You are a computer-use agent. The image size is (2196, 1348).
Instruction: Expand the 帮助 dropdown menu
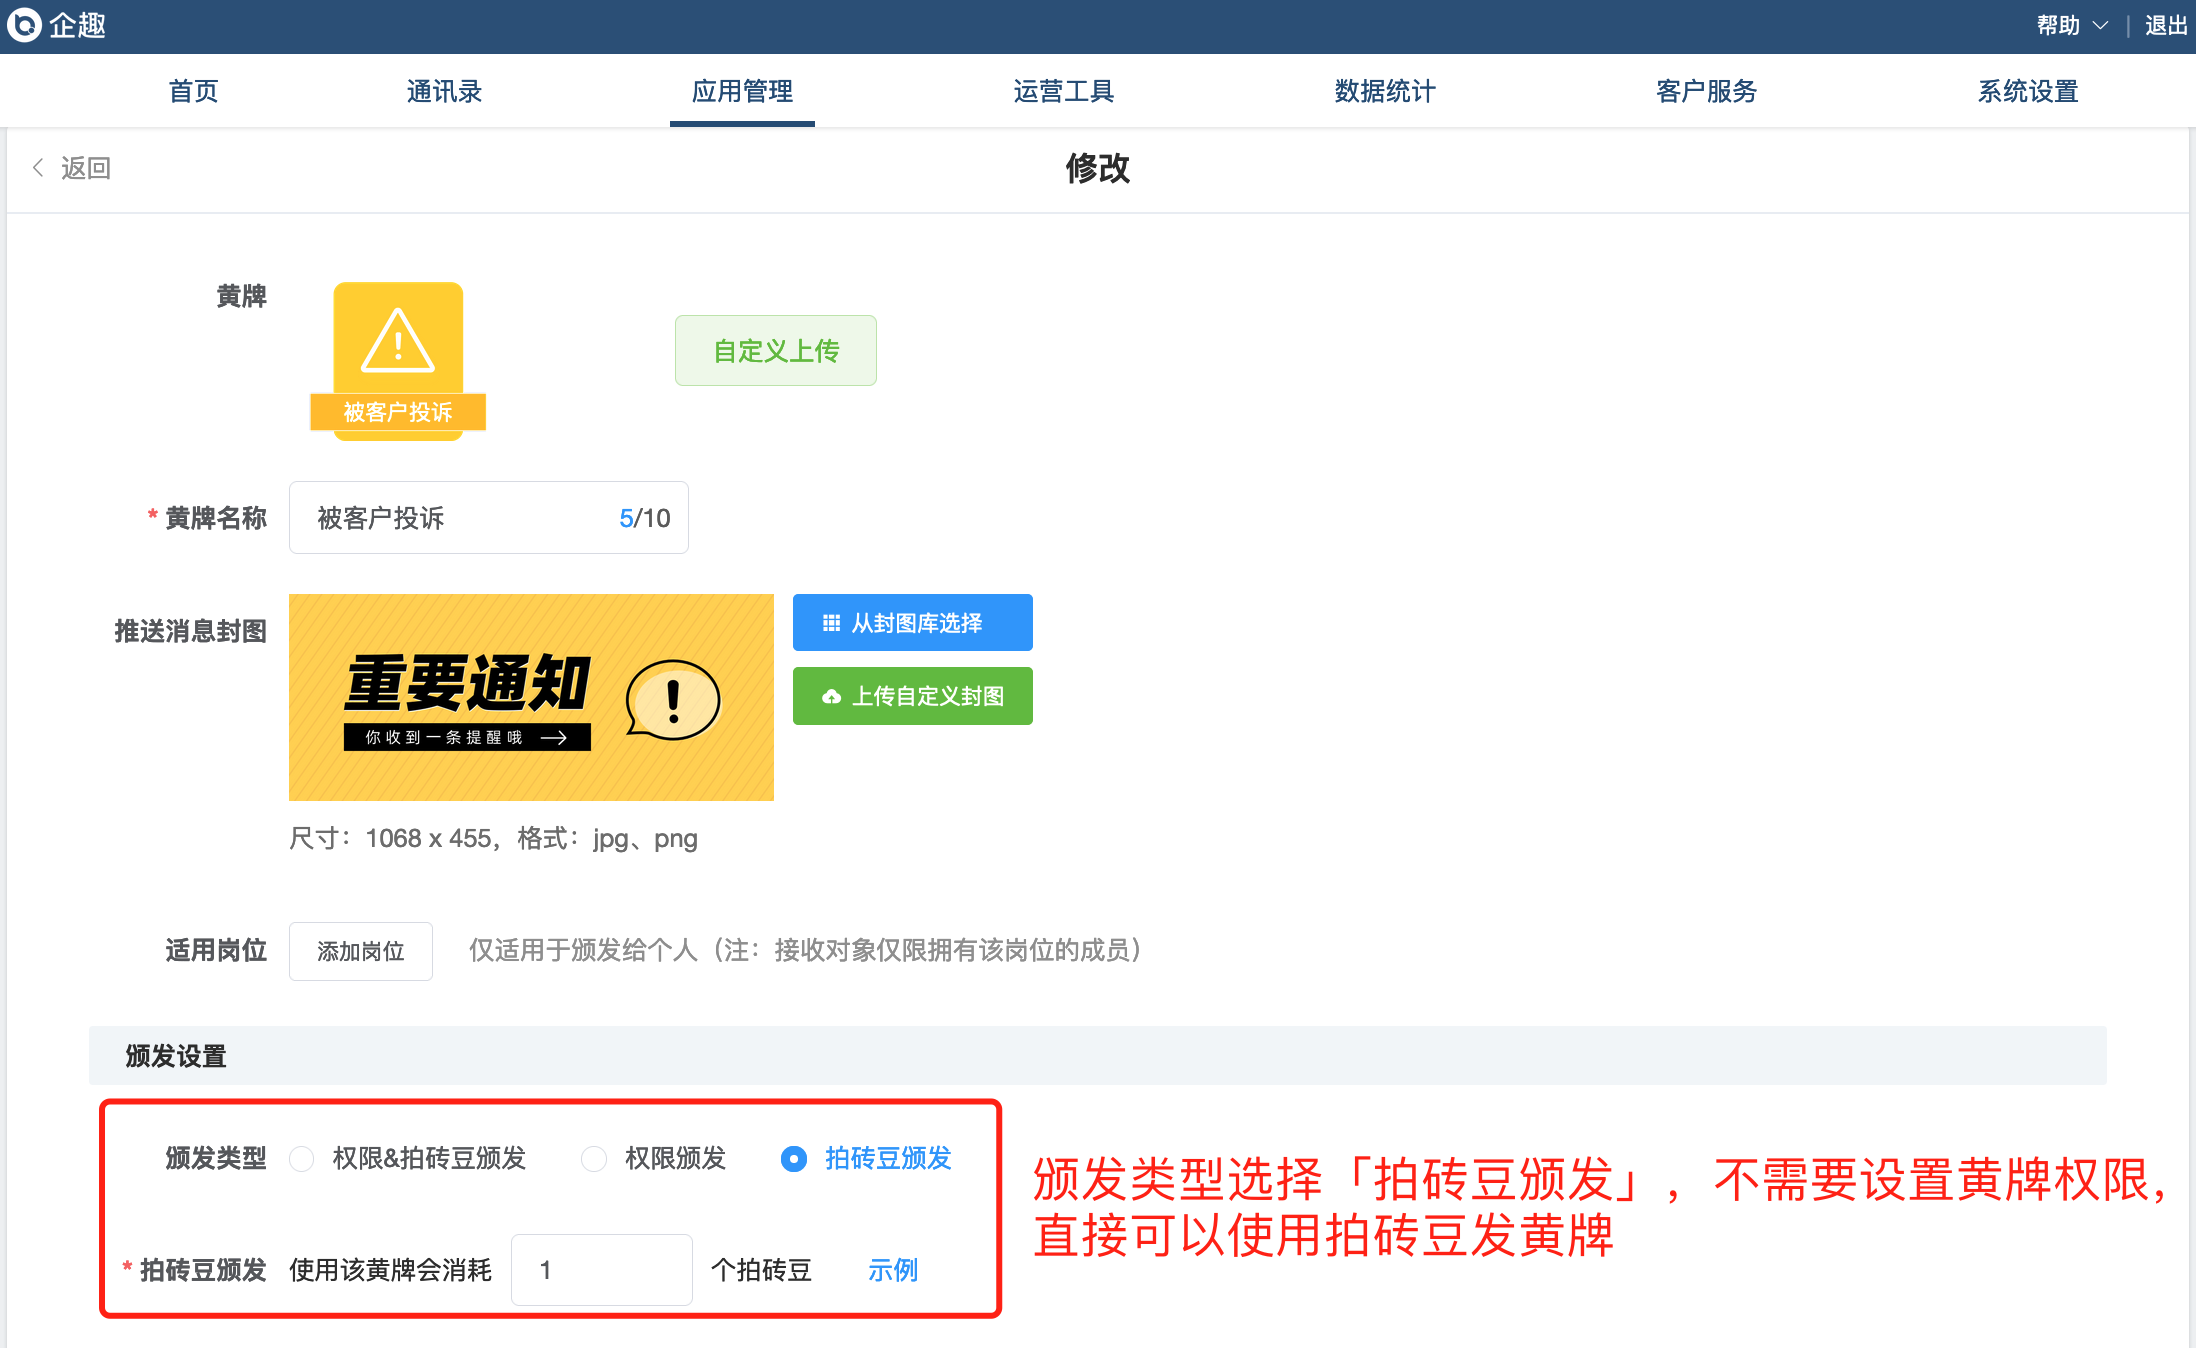click(x=2072, y=26)
